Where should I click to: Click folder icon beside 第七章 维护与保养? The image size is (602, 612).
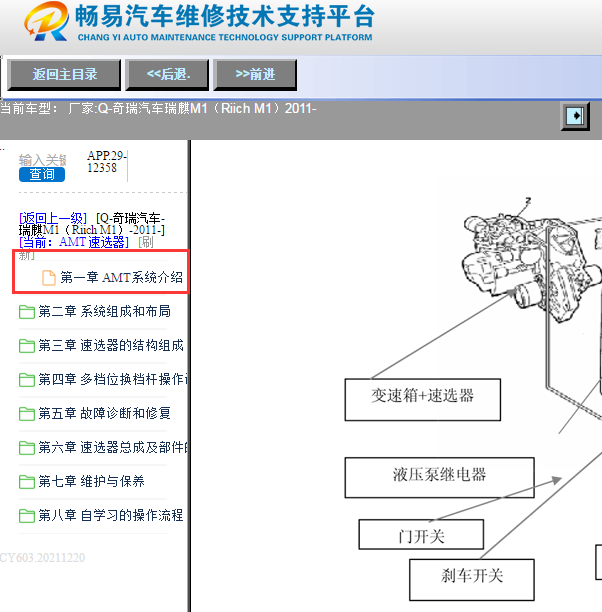tap(27, 482)
